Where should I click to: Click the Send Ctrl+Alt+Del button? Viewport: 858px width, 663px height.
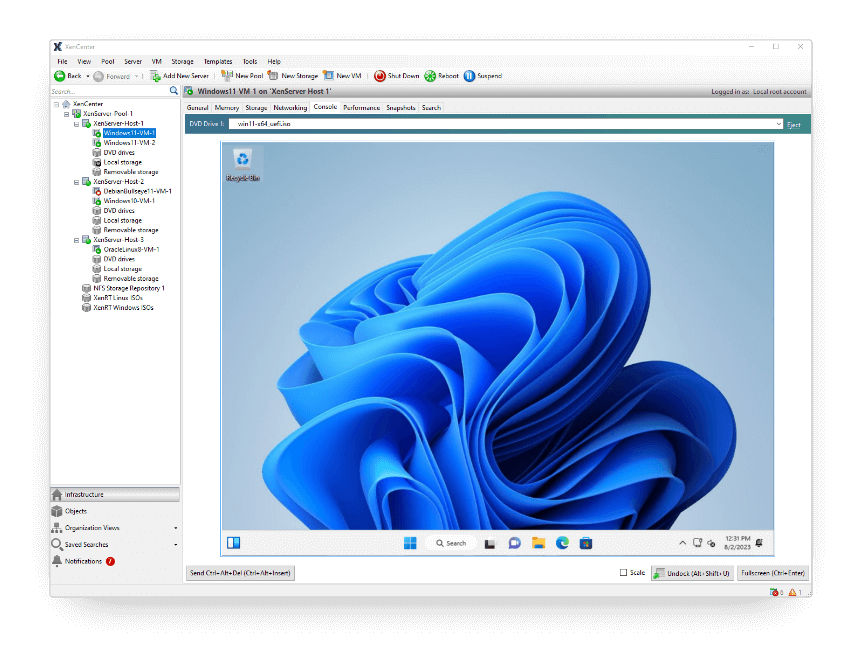click(x=240, y=573)
